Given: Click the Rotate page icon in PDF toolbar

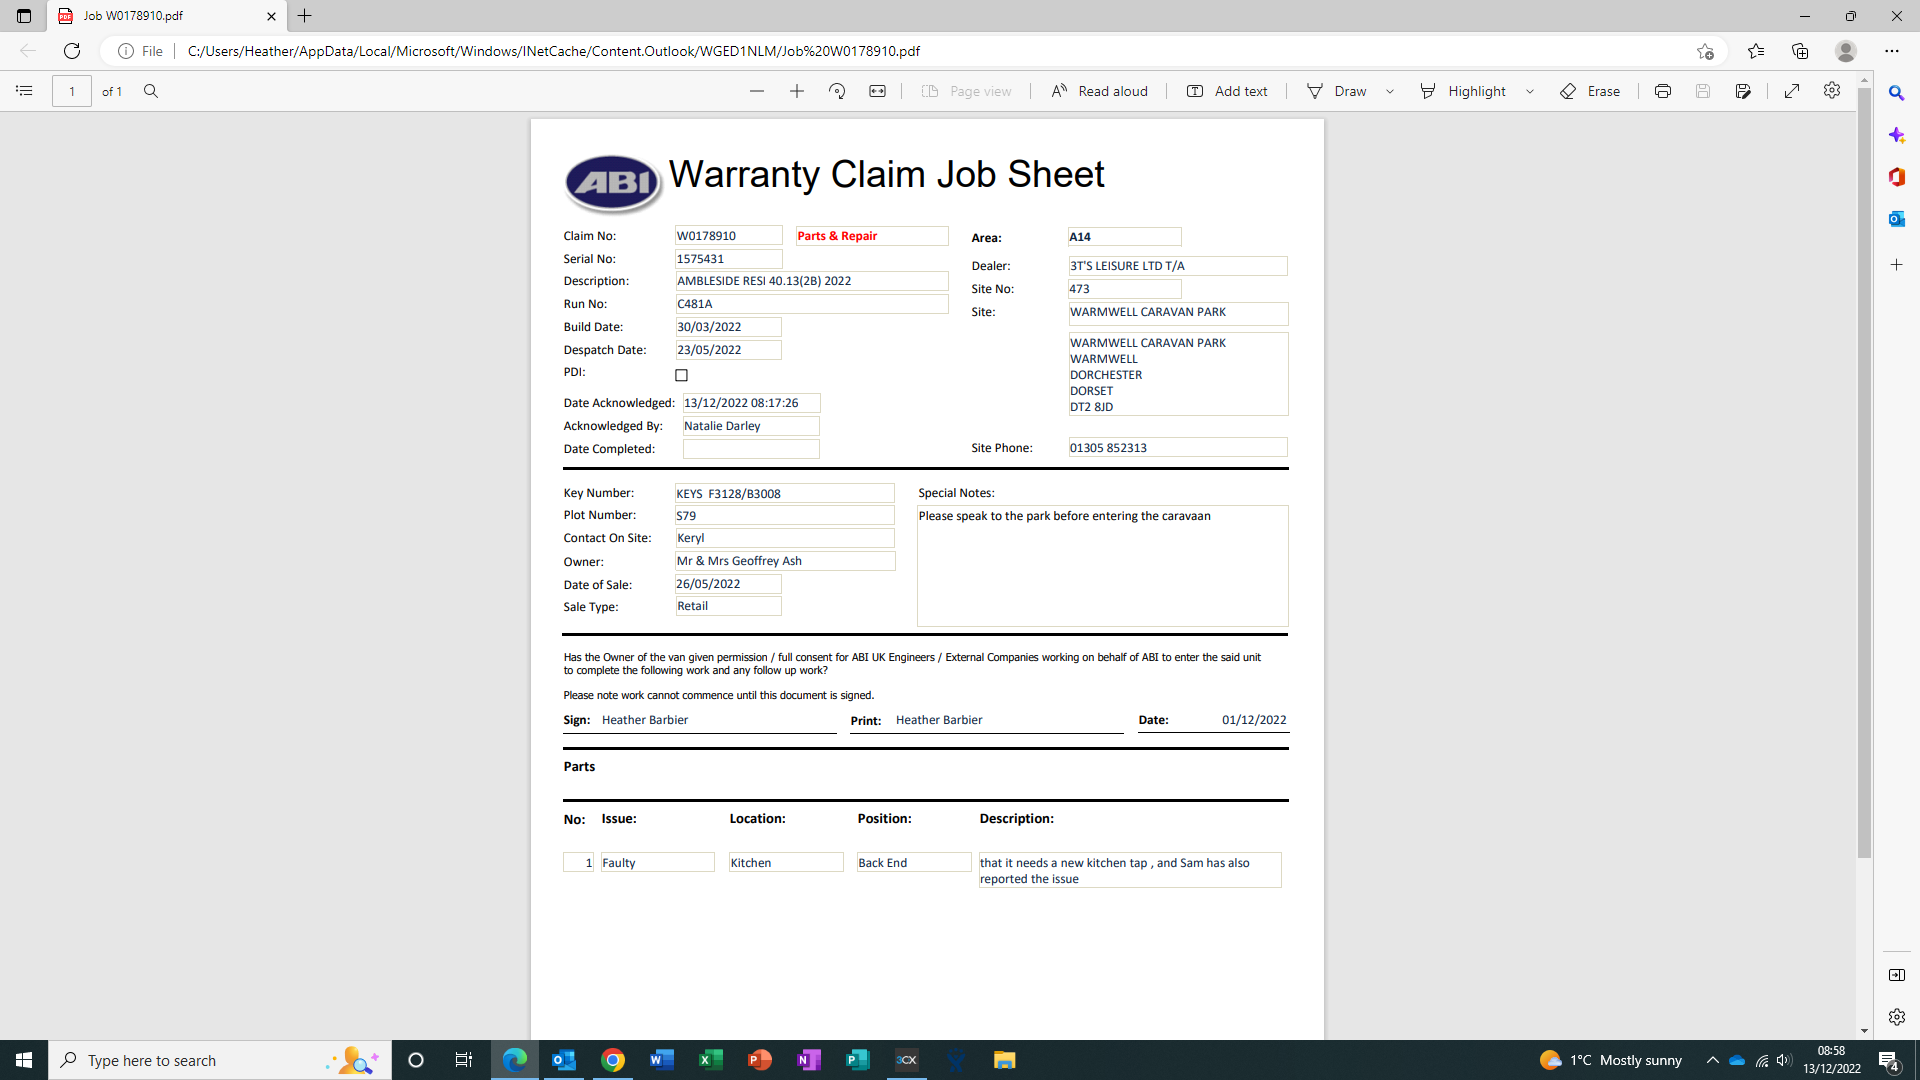Looking at the screenshot, I should [x=837, y=91].
